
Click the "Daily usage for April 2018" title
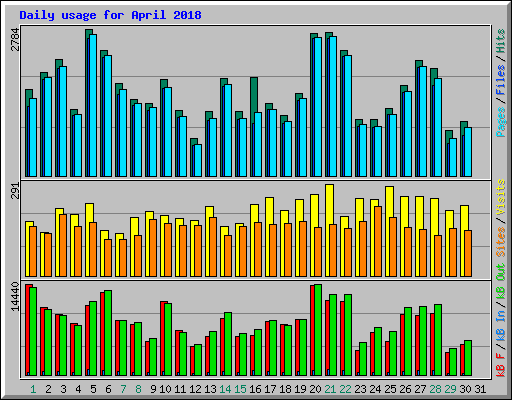click(110, 15)
